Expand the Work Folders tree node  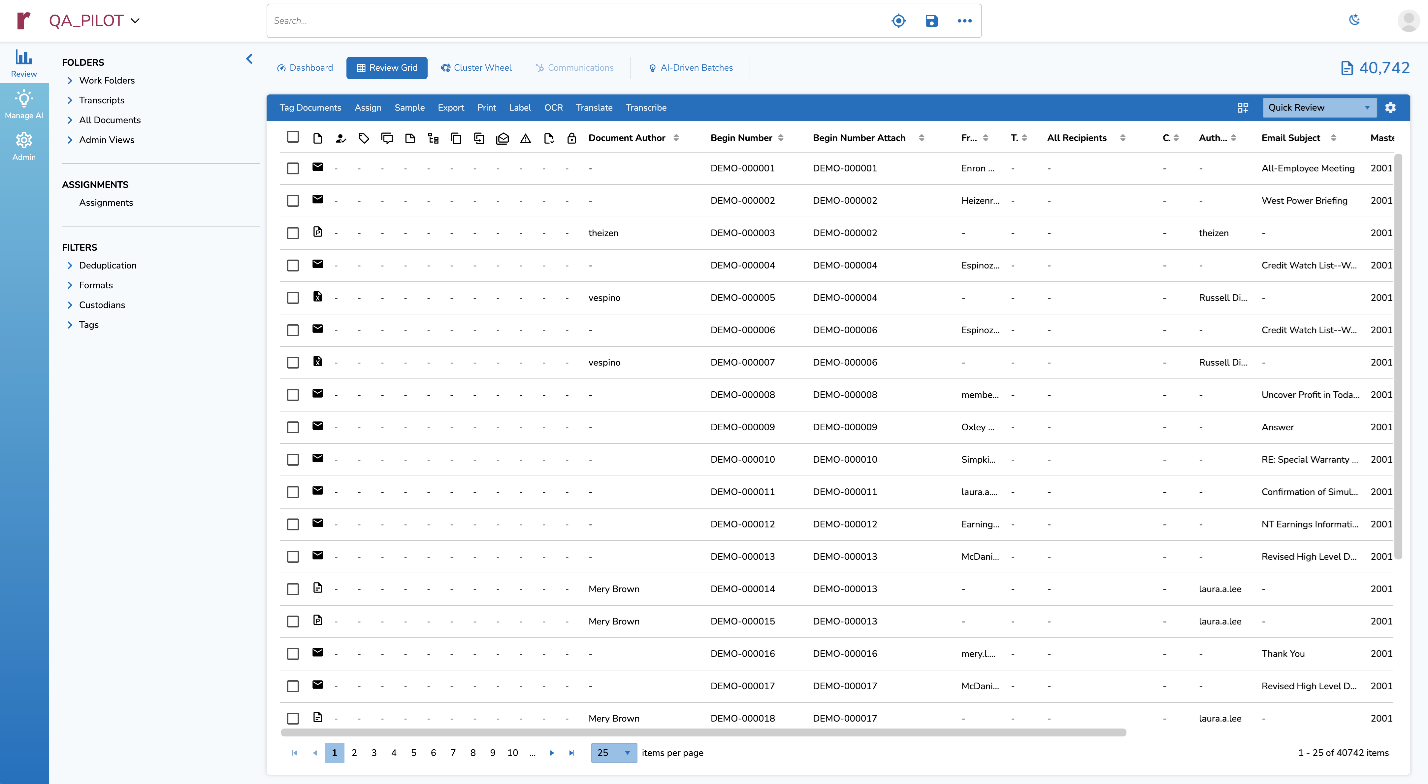pyautogui.click(x=70, y=80)
